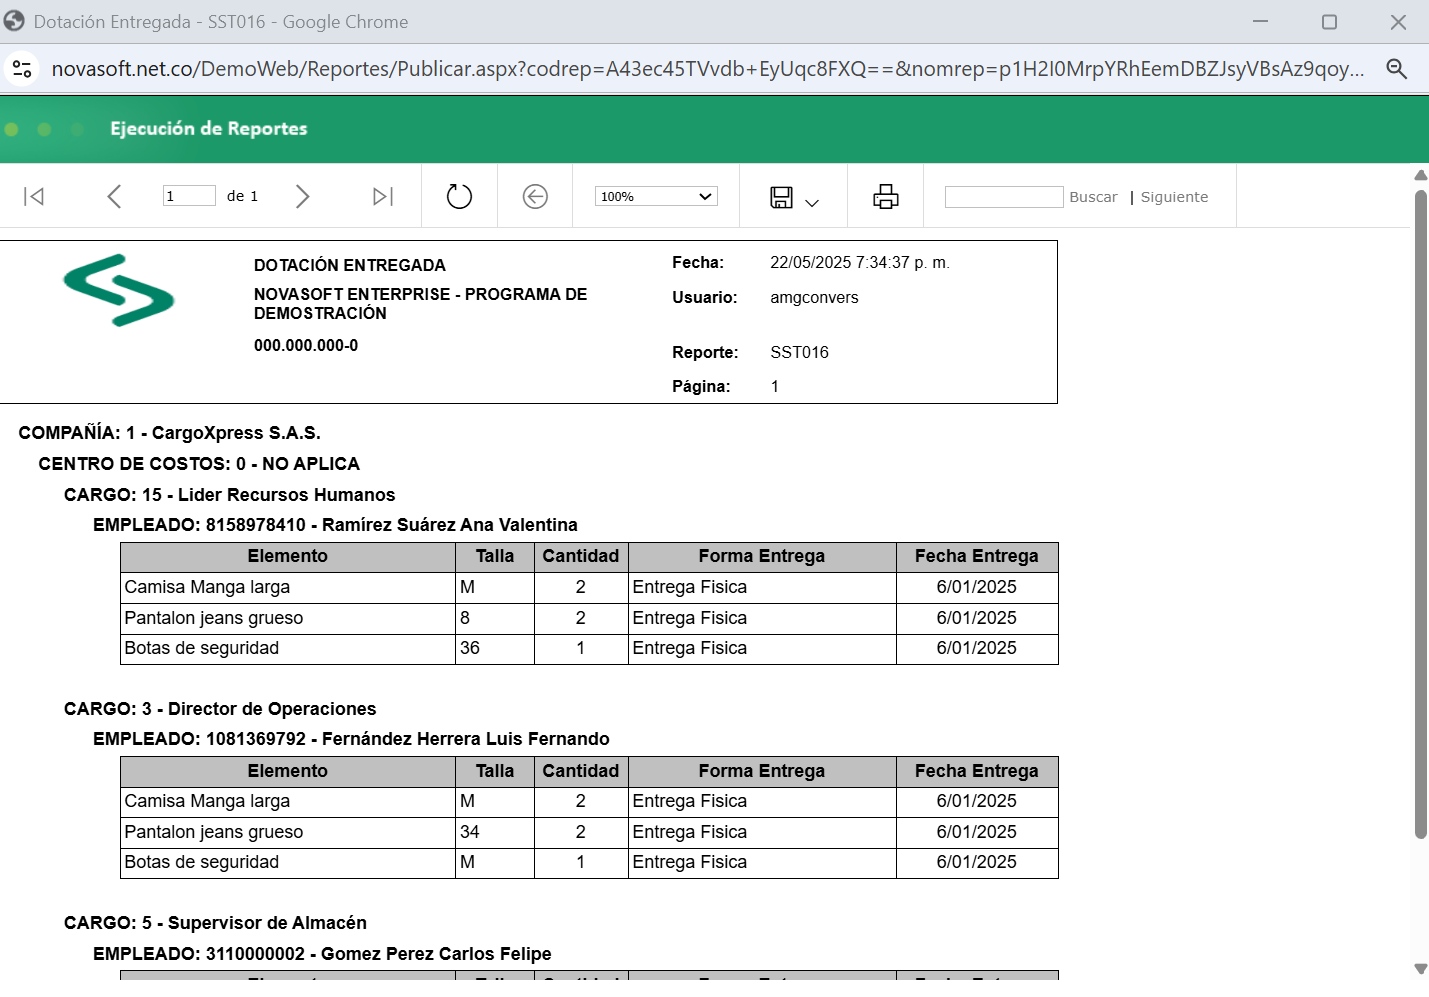The width and height of the screenshot is (1429, 997).
Task: Click the Siguiente search link
Action: click(1174, 196)
